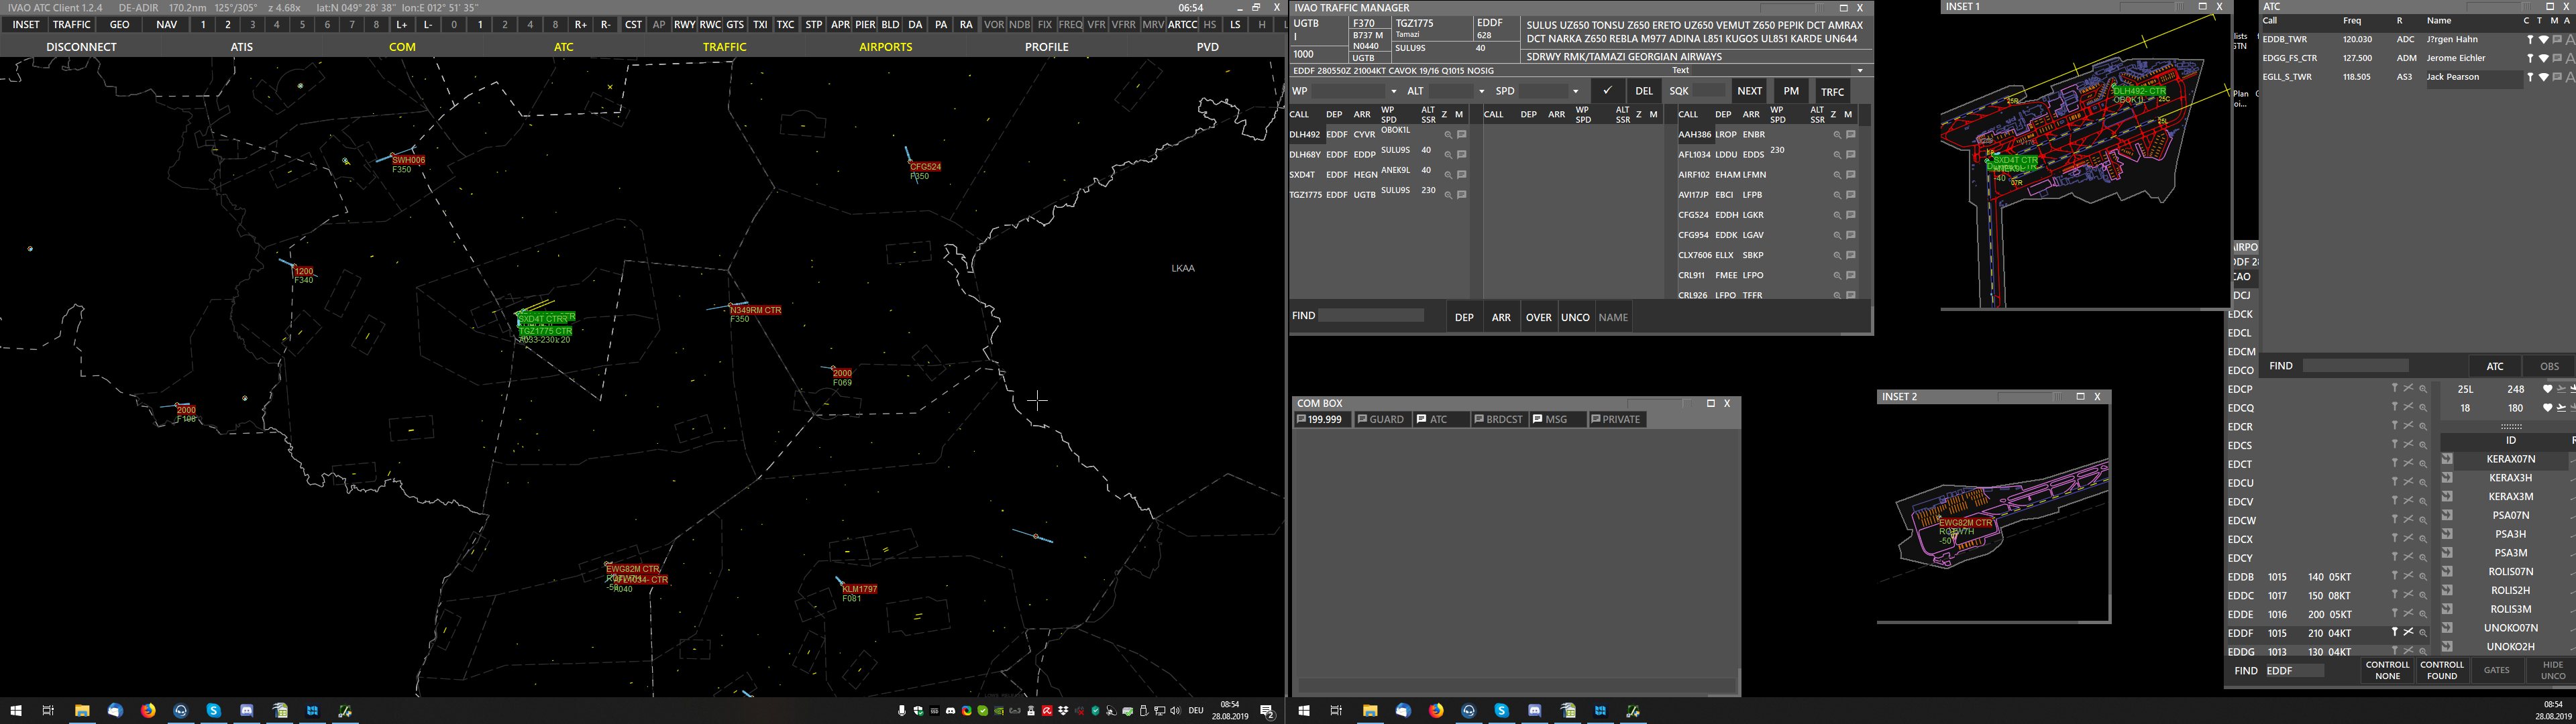Image resolution: width=2576 pixels, height=724 pixels.
Task: Click tower pin icon for EDDB row
Action: (x=2394, y=577)
